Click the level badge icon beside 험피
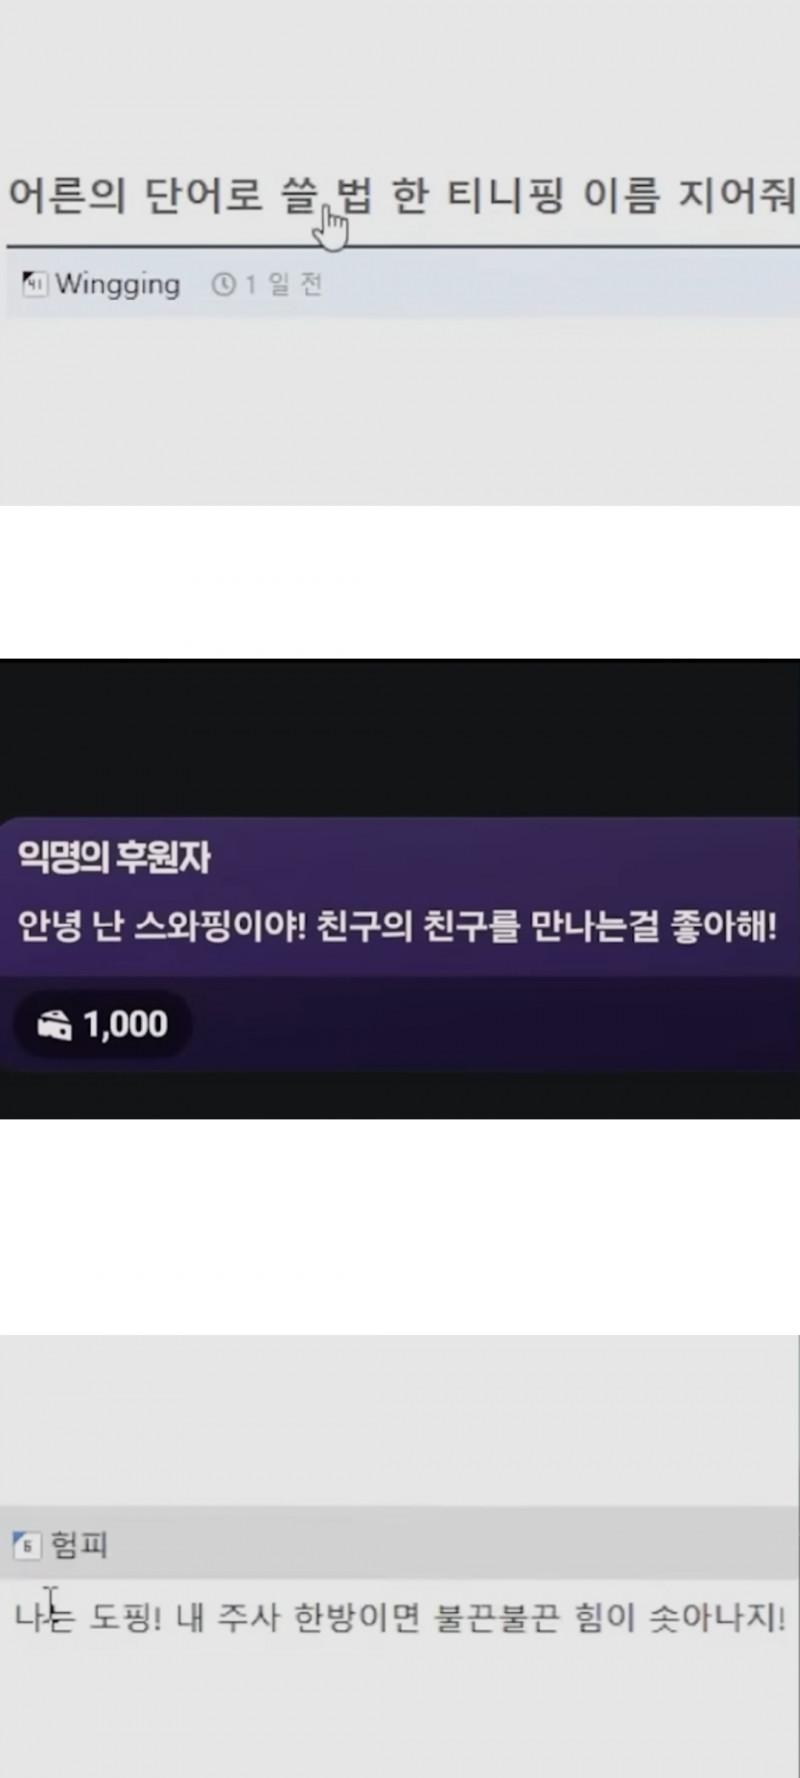The image size is (800, 1778). (27, 1545)
